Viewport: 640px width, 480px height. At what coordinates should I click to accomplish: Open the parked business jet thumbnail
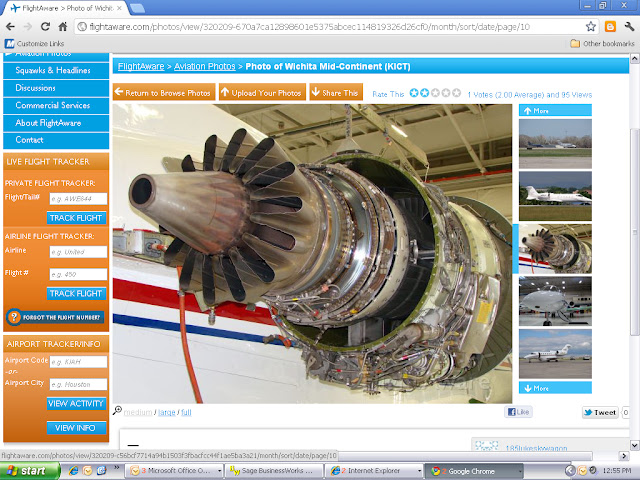click(555, 354)
